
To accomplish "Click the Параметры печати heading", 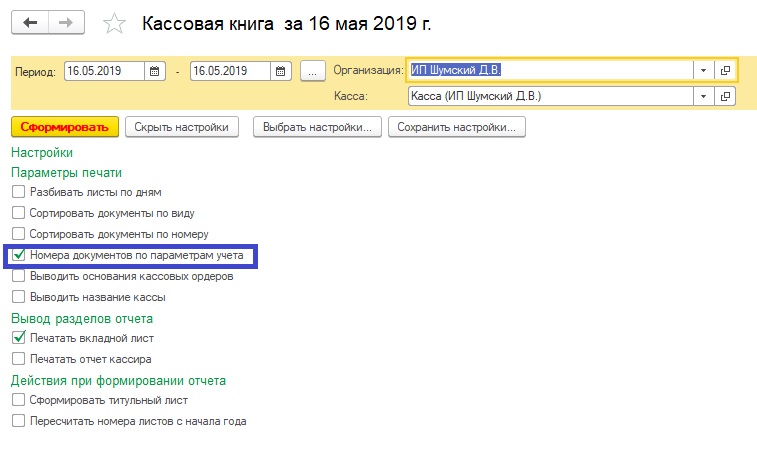I will [67, 173].
